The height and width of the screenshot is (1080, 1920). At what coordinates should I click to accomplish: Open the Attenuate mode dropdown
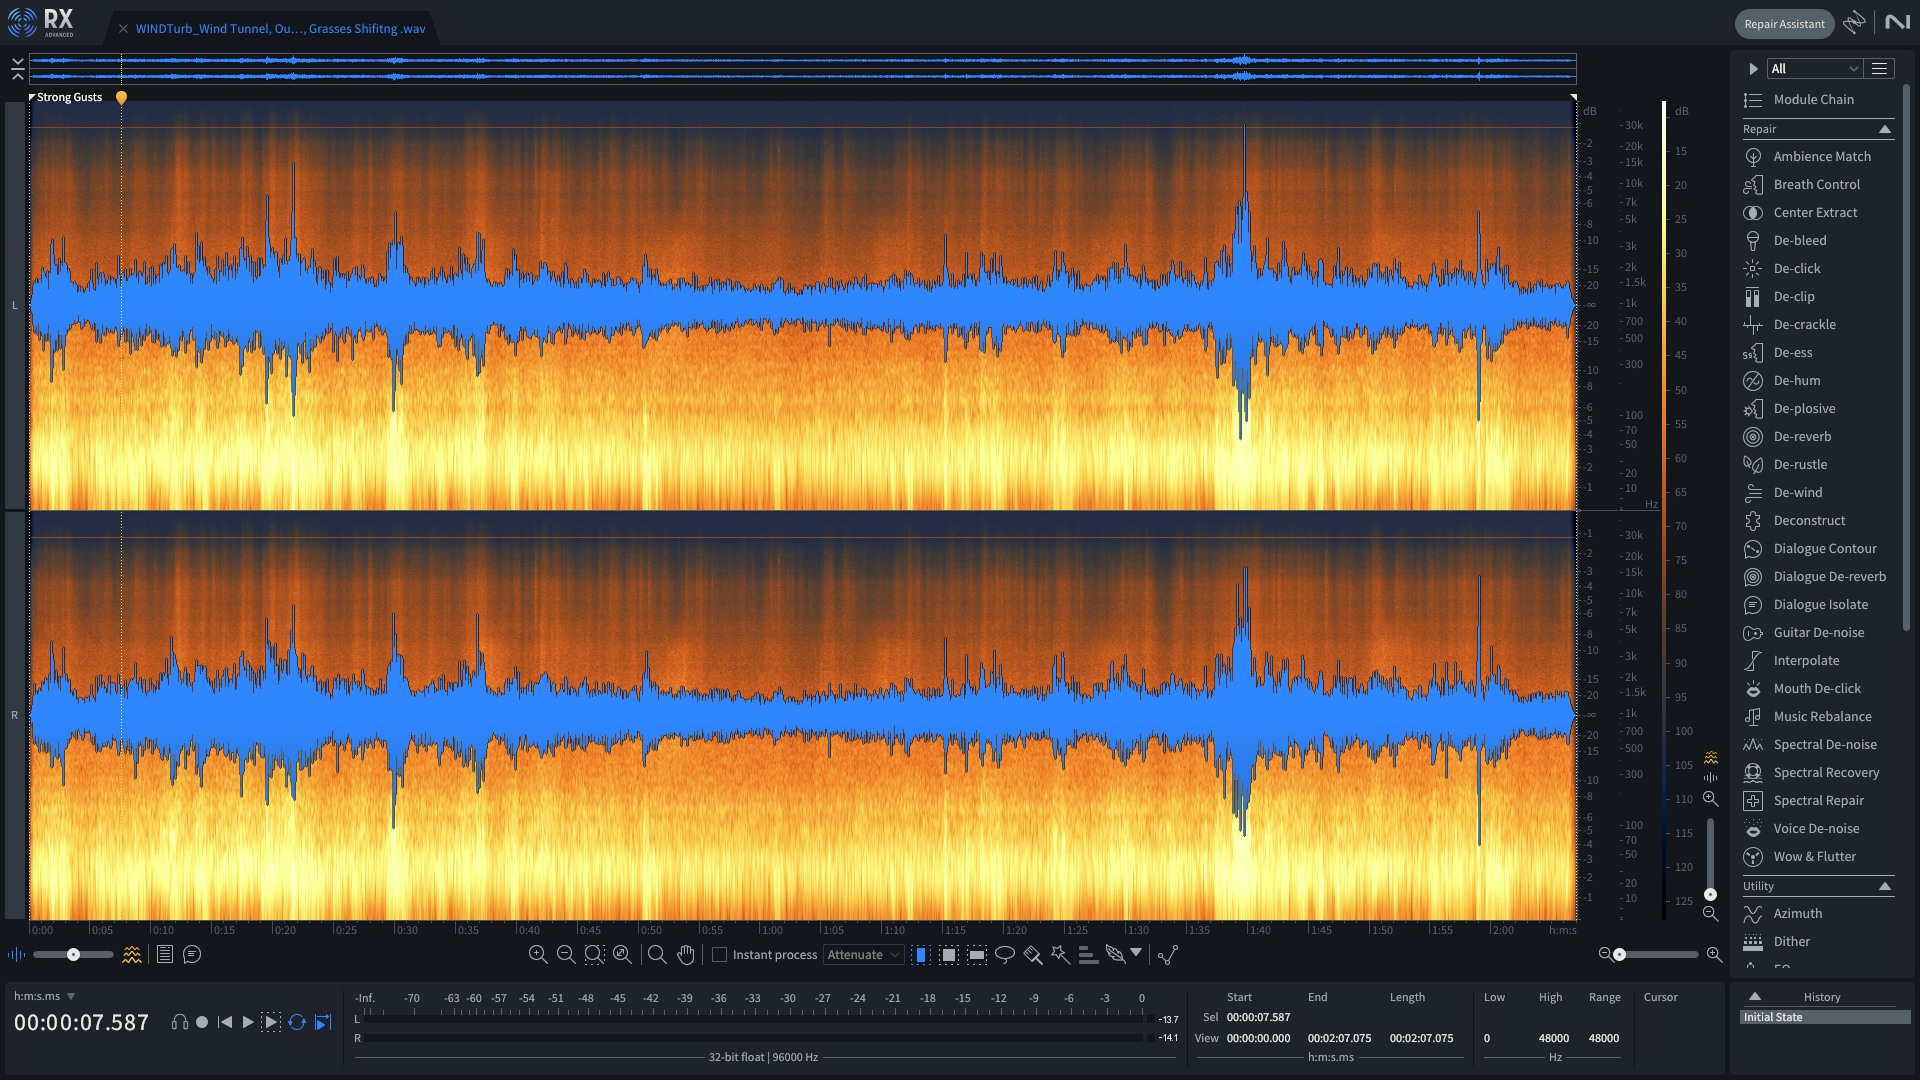[864, 955]
